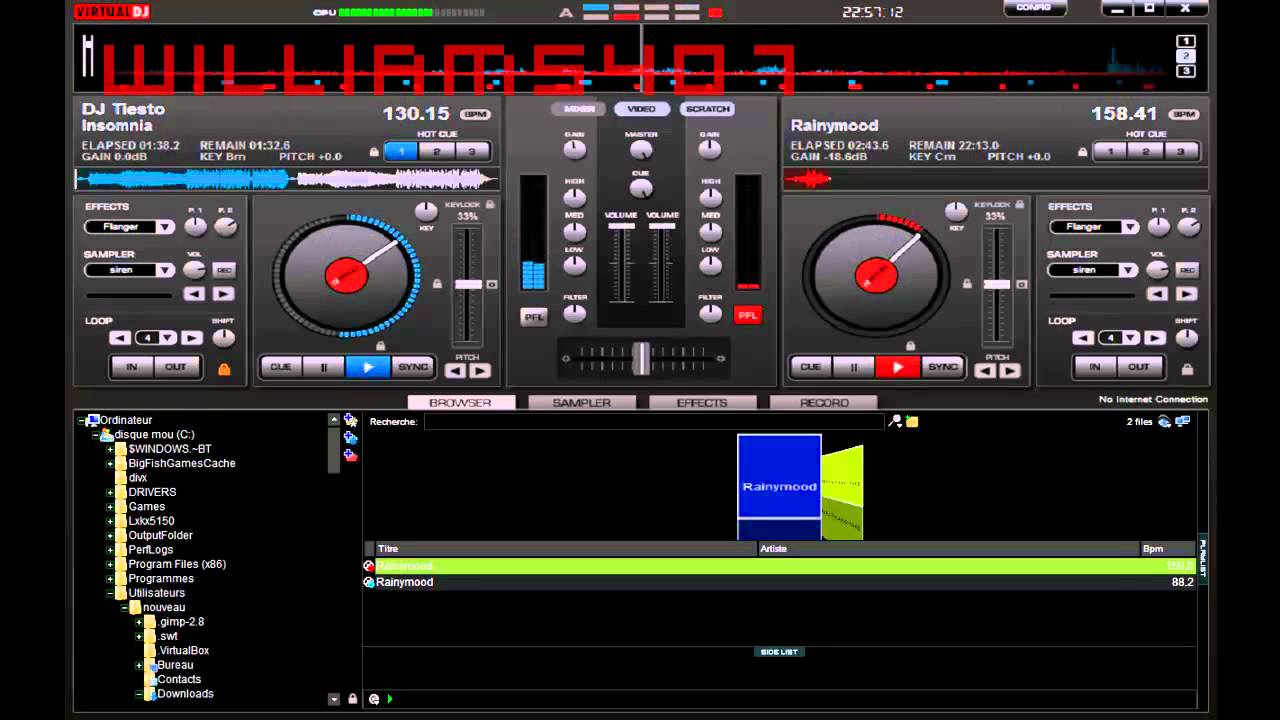Click left deck sampler next arrow

point(223,294)
